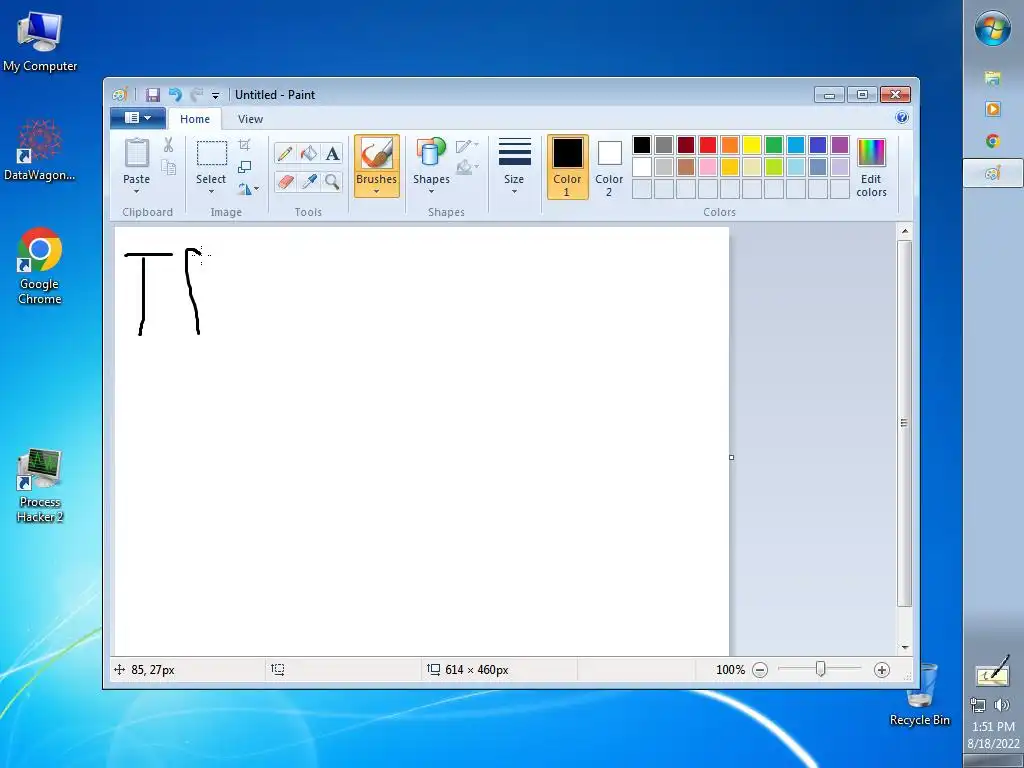Open the Paint file menu button
This screenshot has width=1024, height=768.
coord(138,118)
